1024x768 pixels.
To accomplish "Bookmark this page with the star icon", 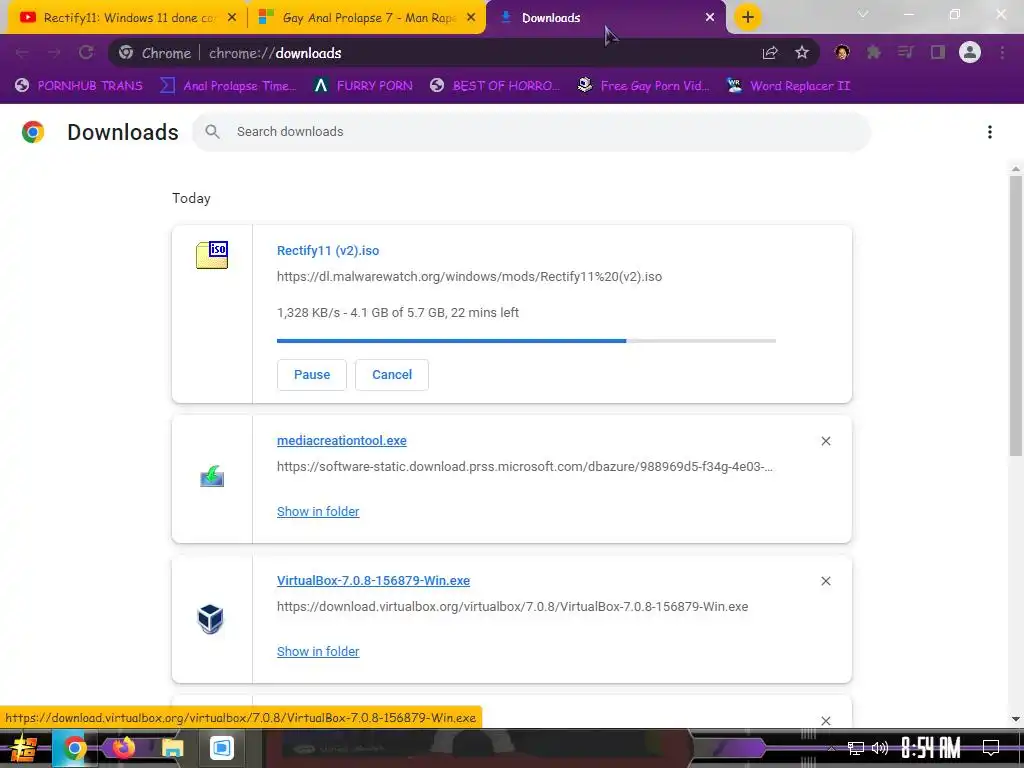I will coord(802,53).
